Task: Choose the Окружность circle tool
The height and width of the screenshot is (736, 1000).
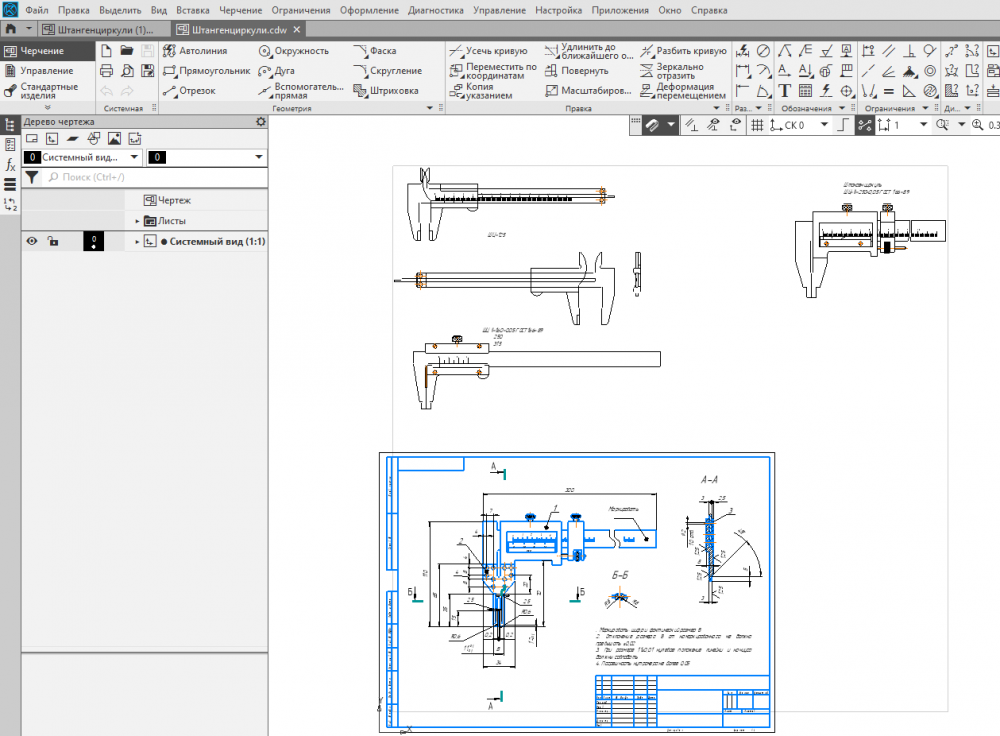Action: 294,51
